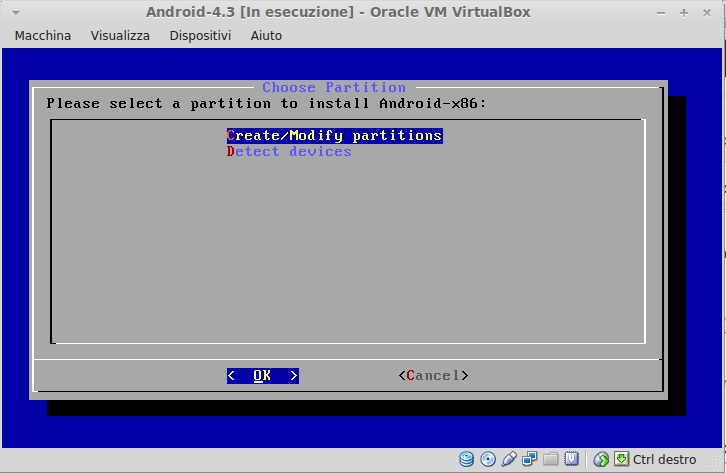
Task: Select Create/Modify partitions entry
Action: click(335, 136)
